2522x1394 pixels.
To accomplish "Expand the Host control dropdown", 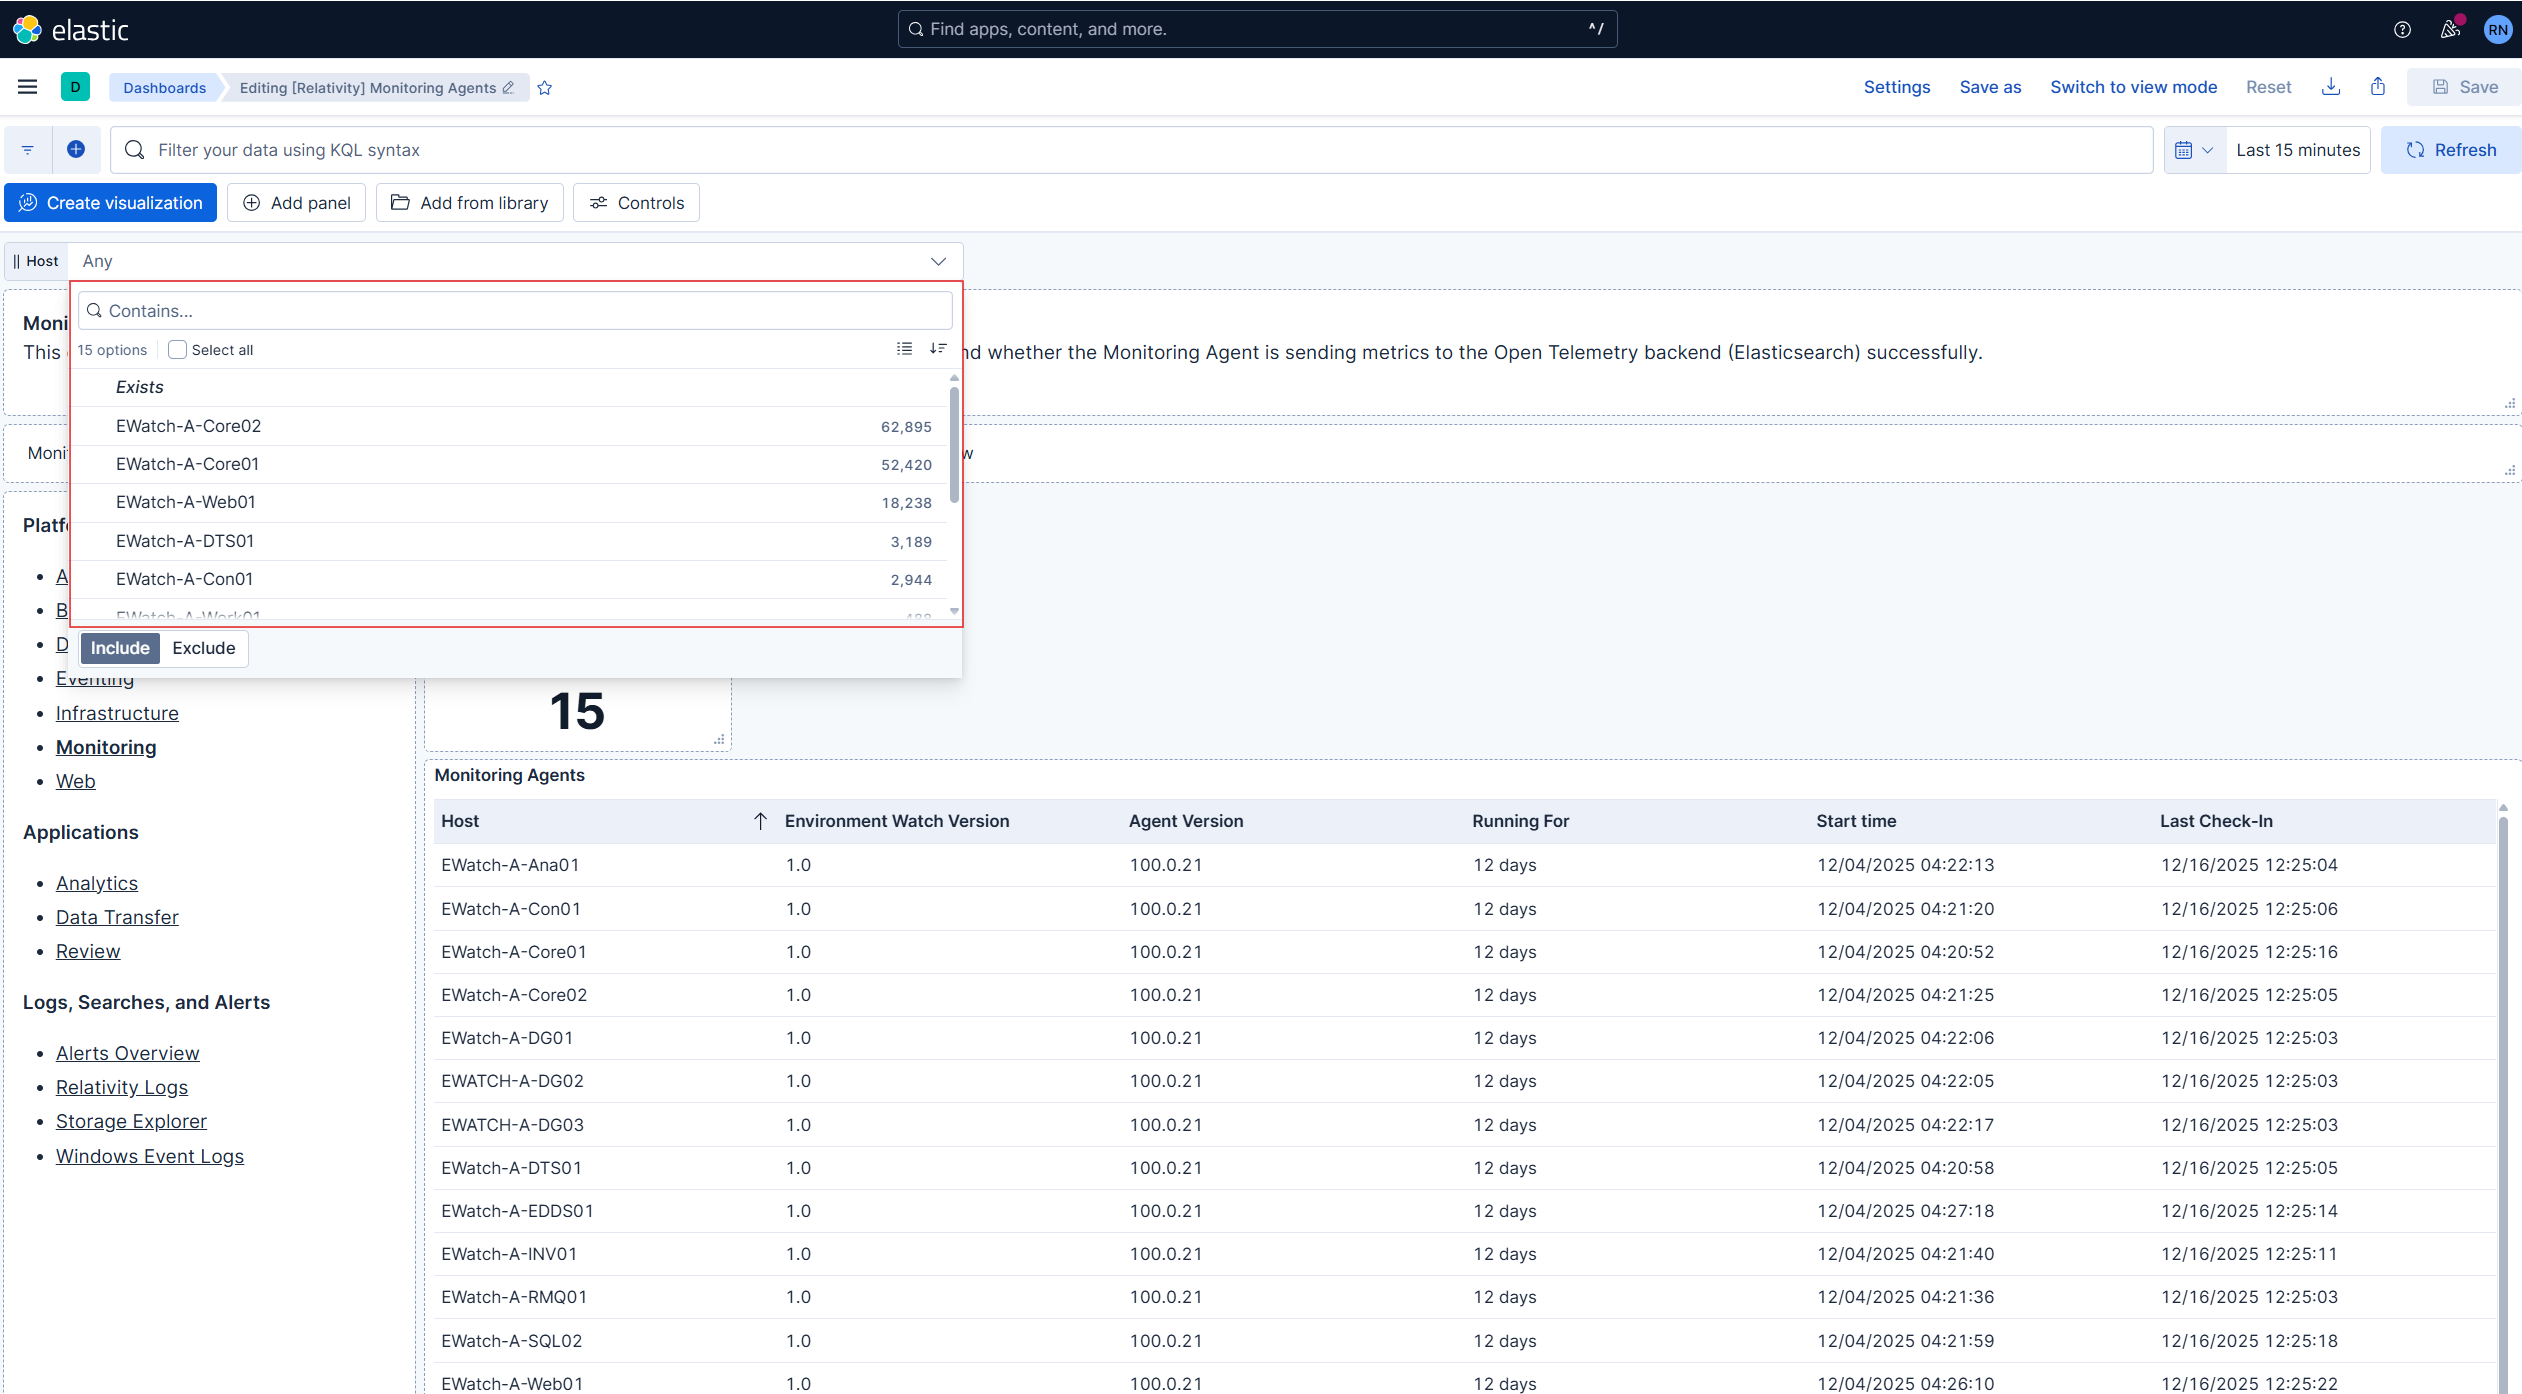I will point(515,261).
